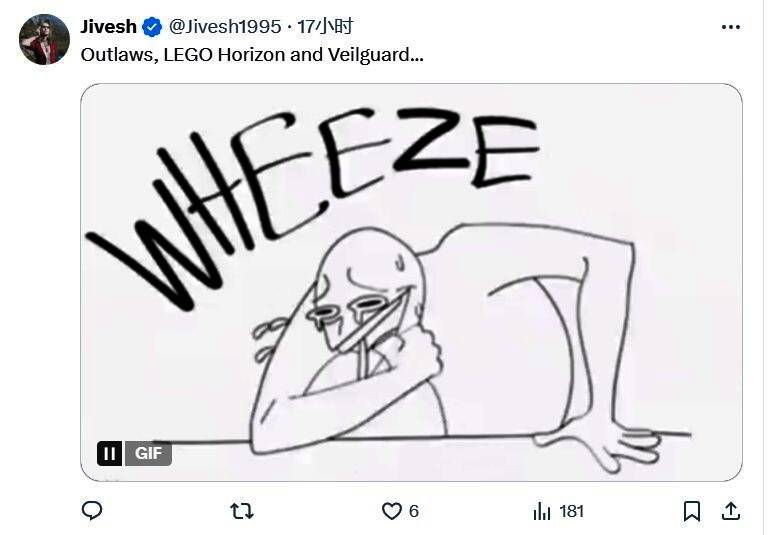Retweet the post with the repost icon
Screen dimensions: 771x535
(241, 511)
